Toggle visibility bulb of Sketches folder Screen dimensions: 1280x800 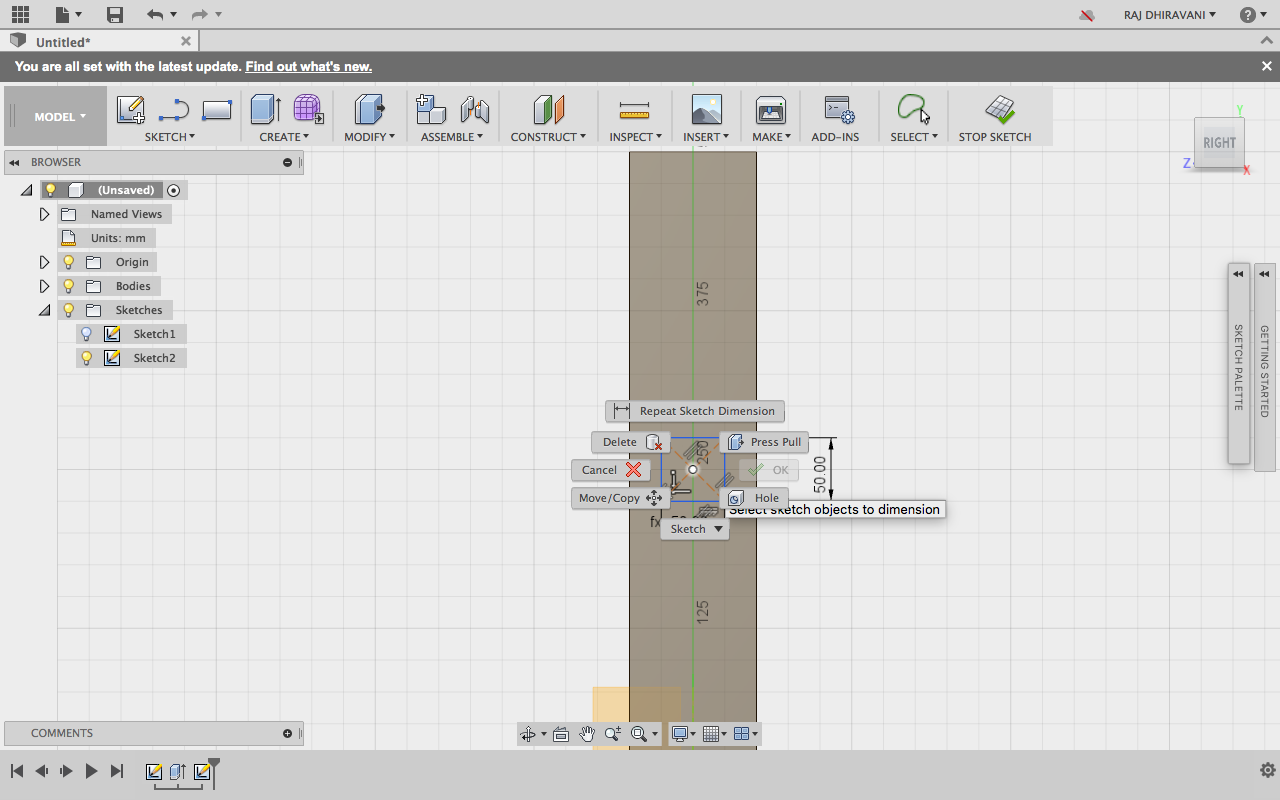click(x=69, y=310)
